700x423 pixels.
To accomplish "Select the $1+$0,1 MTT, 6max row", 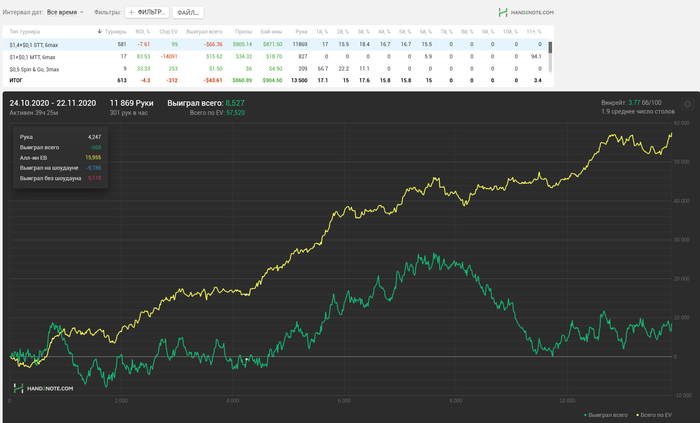I will pyautogui.click(x=275, y=57).
